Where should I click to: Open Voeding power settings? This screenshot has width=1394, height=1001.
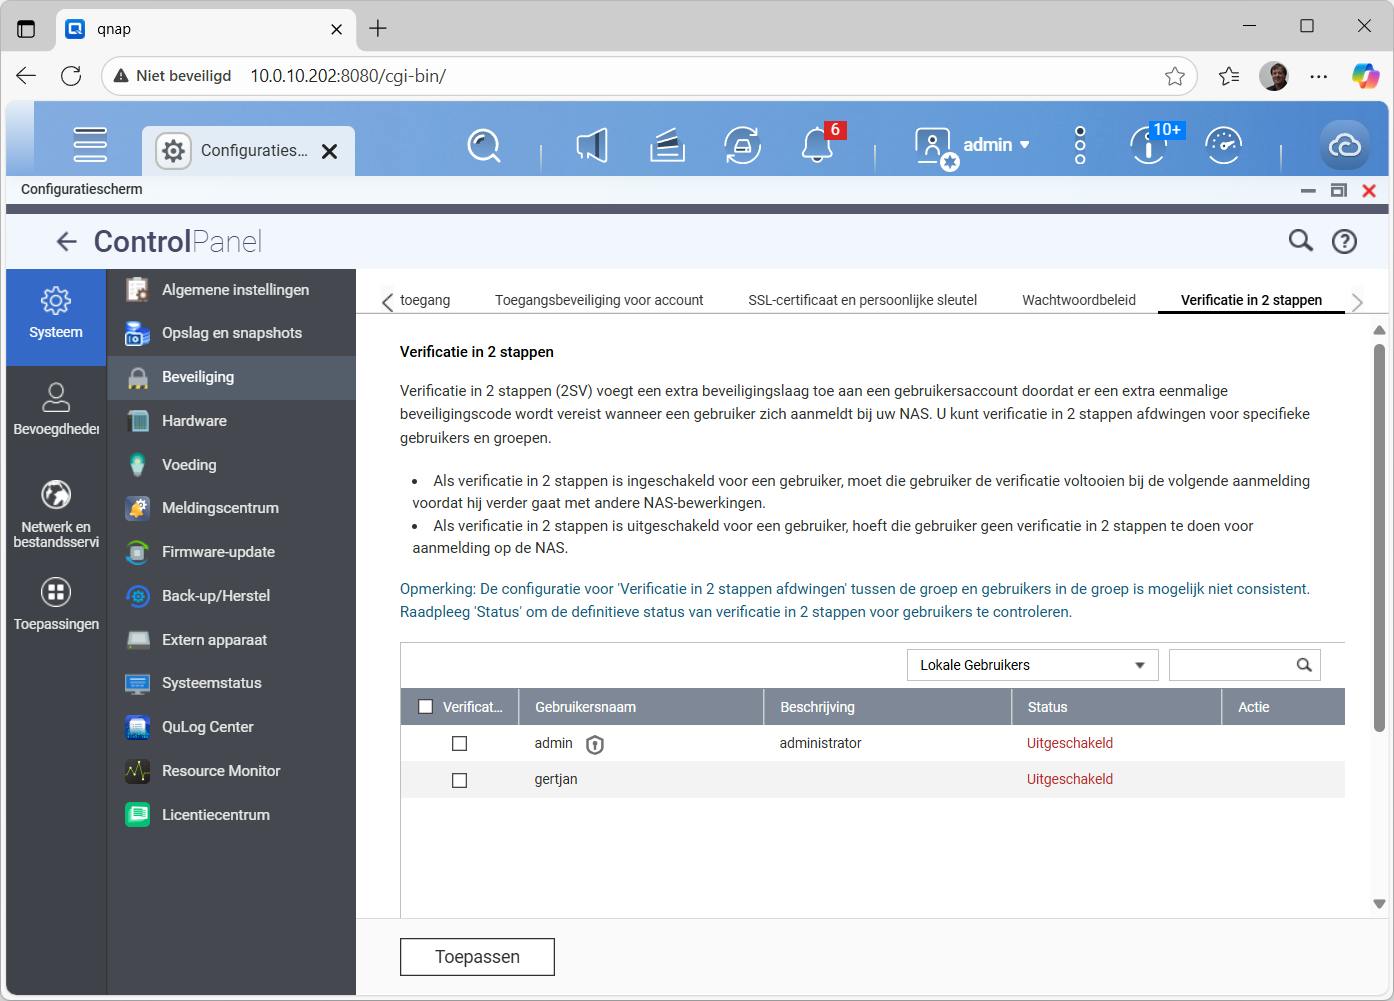click(x=231, y=465)
